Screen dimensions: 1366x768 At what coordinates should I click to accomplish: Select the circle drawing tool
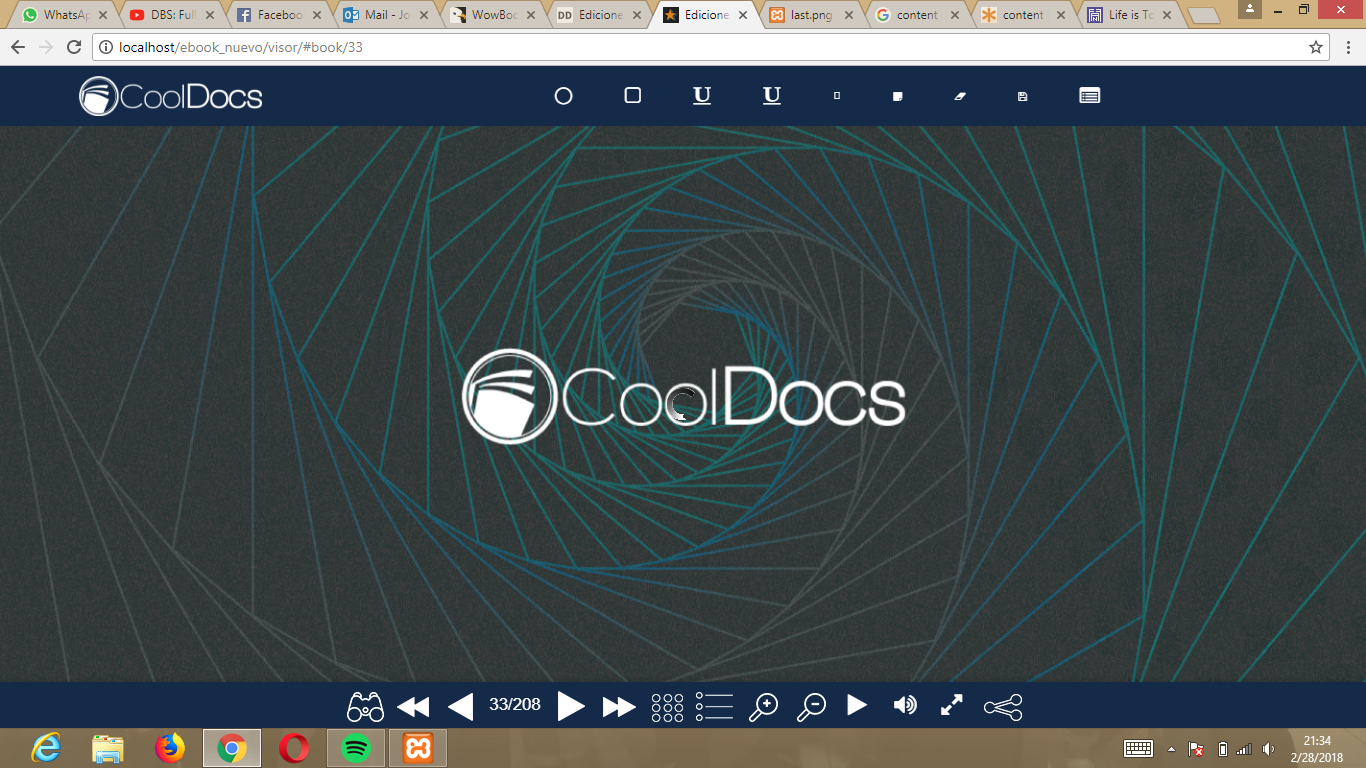(563, 96)
